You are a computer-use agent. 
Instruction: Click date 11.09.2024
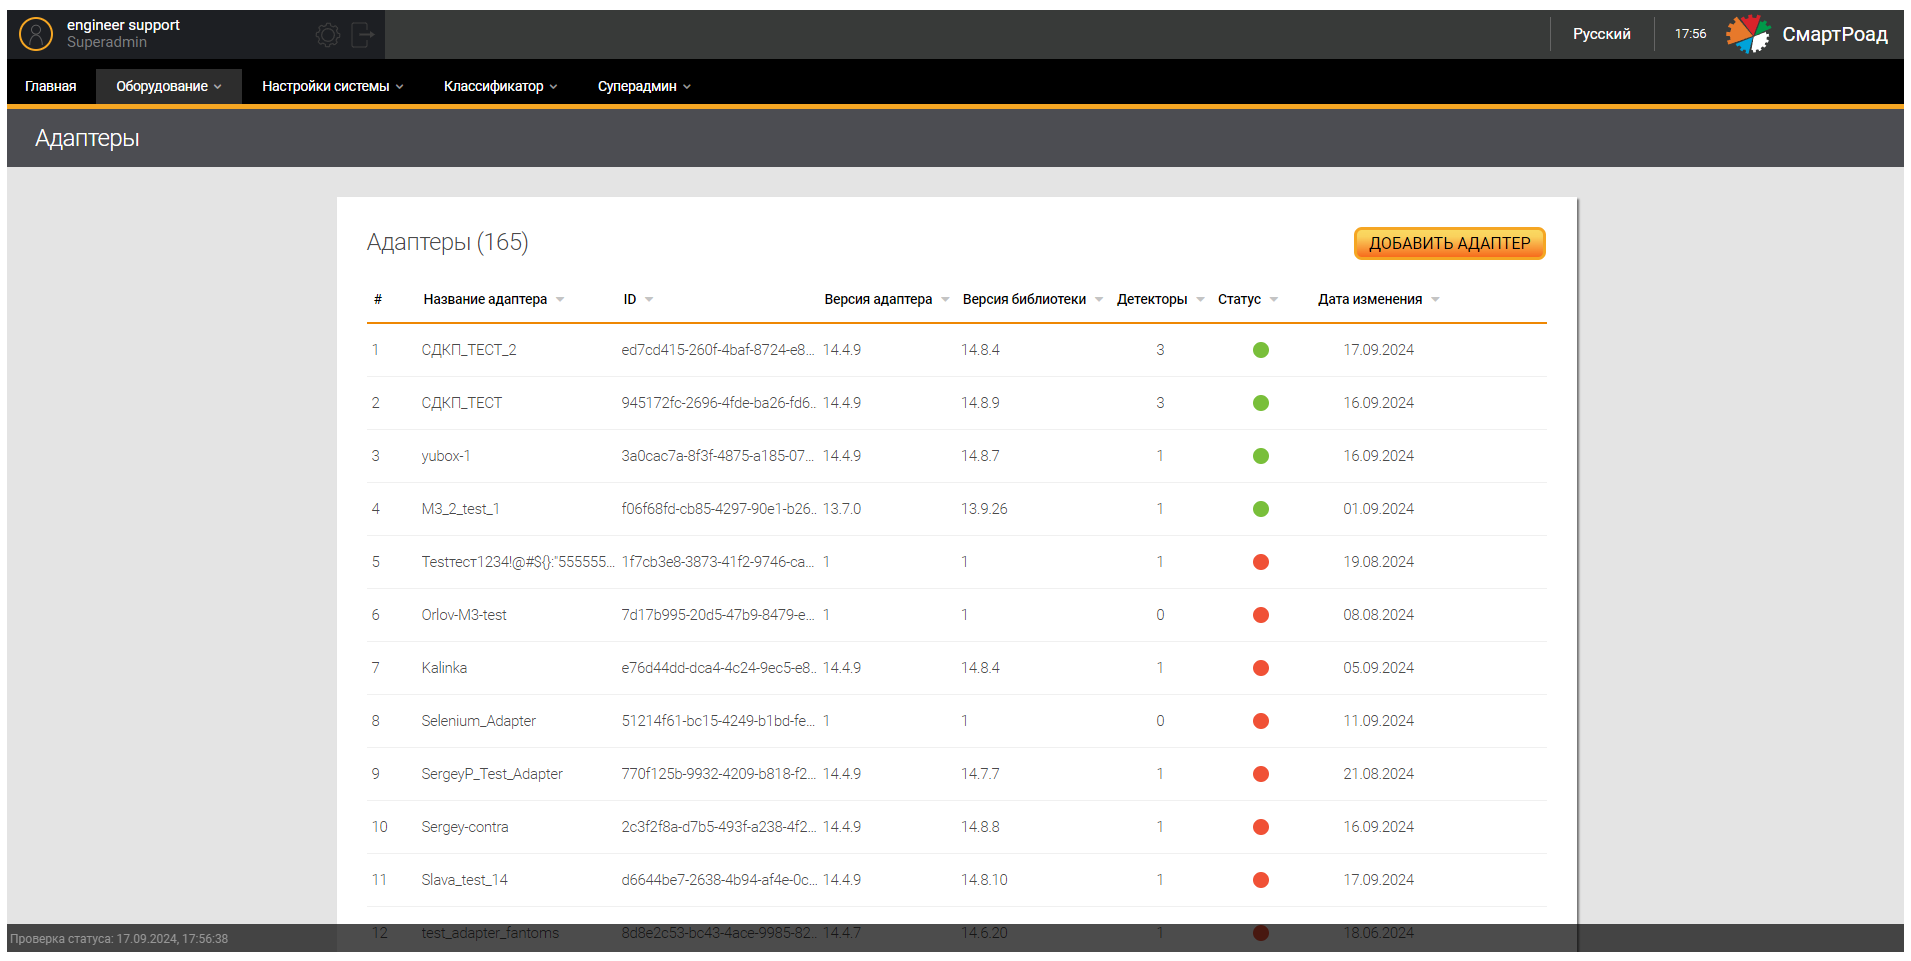tap(1378, 721)
